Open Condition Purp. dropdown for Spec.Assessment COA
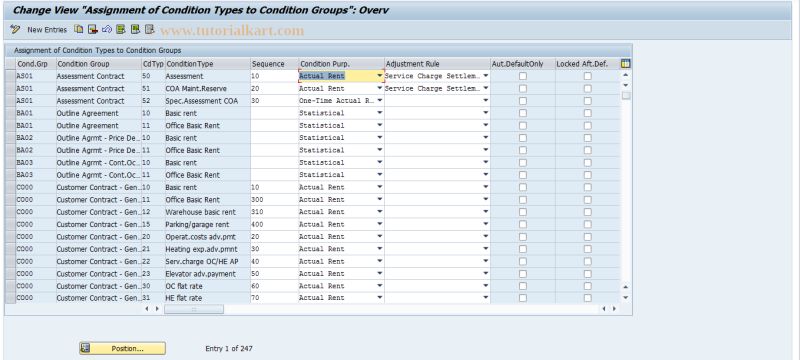 point(380,101)
